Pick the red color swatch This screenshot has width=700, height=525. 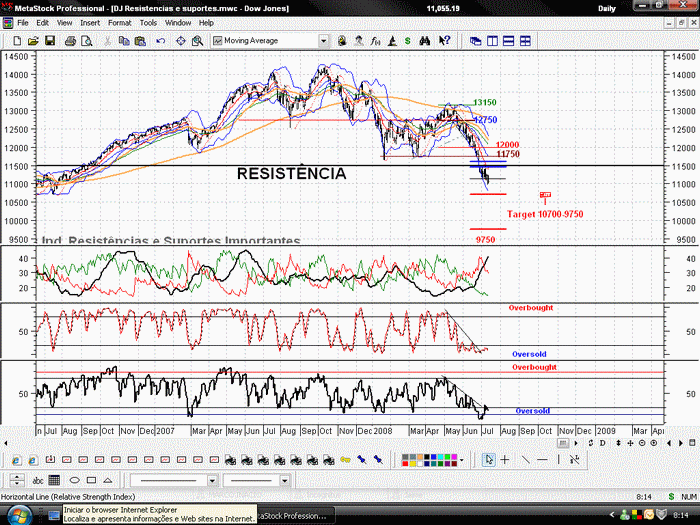(x=405, y=464)
